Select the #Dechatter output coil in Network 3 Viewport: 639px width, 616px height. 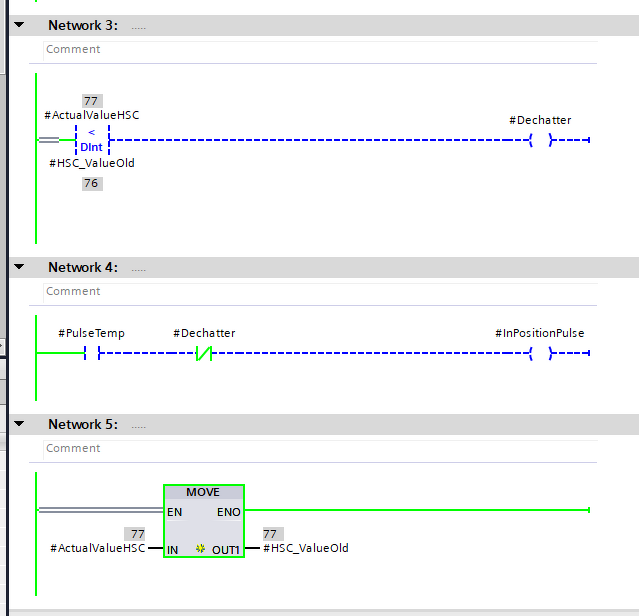click(x=540, y=140)
